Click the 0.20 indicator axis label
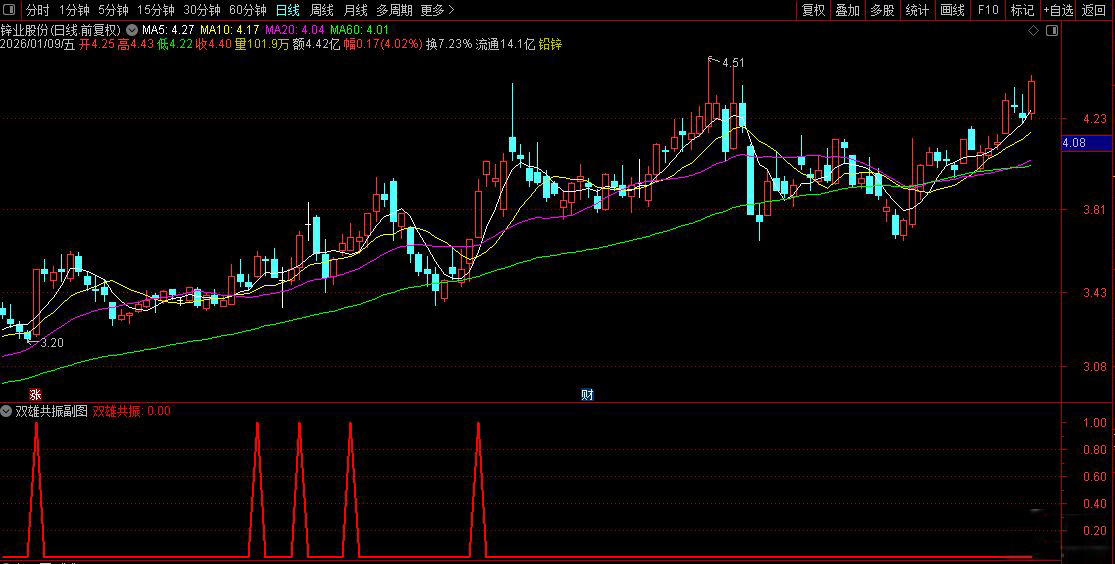 point(1094,531)
